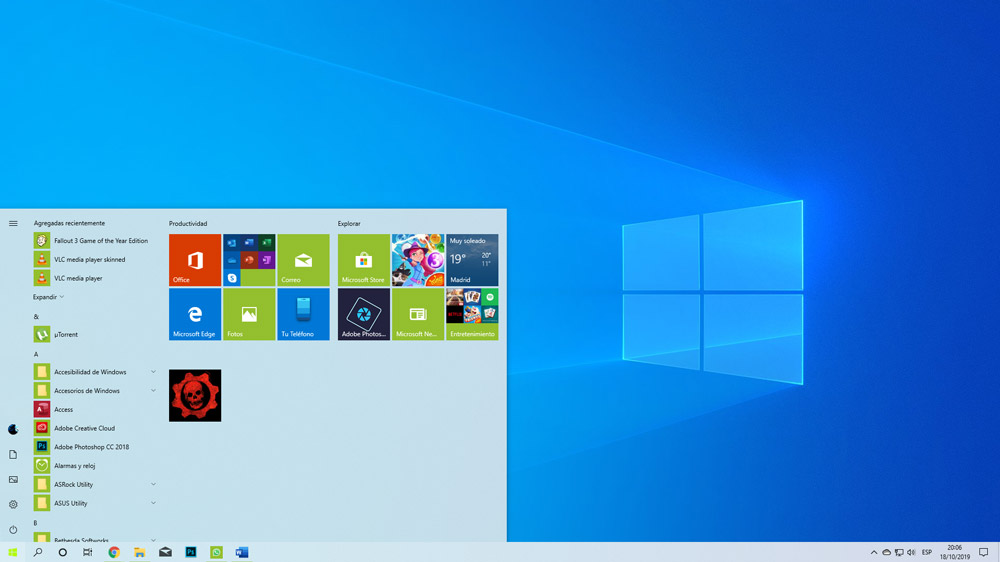
Task: Open Adobe Creative Cloud from app list
Action: 84,428
